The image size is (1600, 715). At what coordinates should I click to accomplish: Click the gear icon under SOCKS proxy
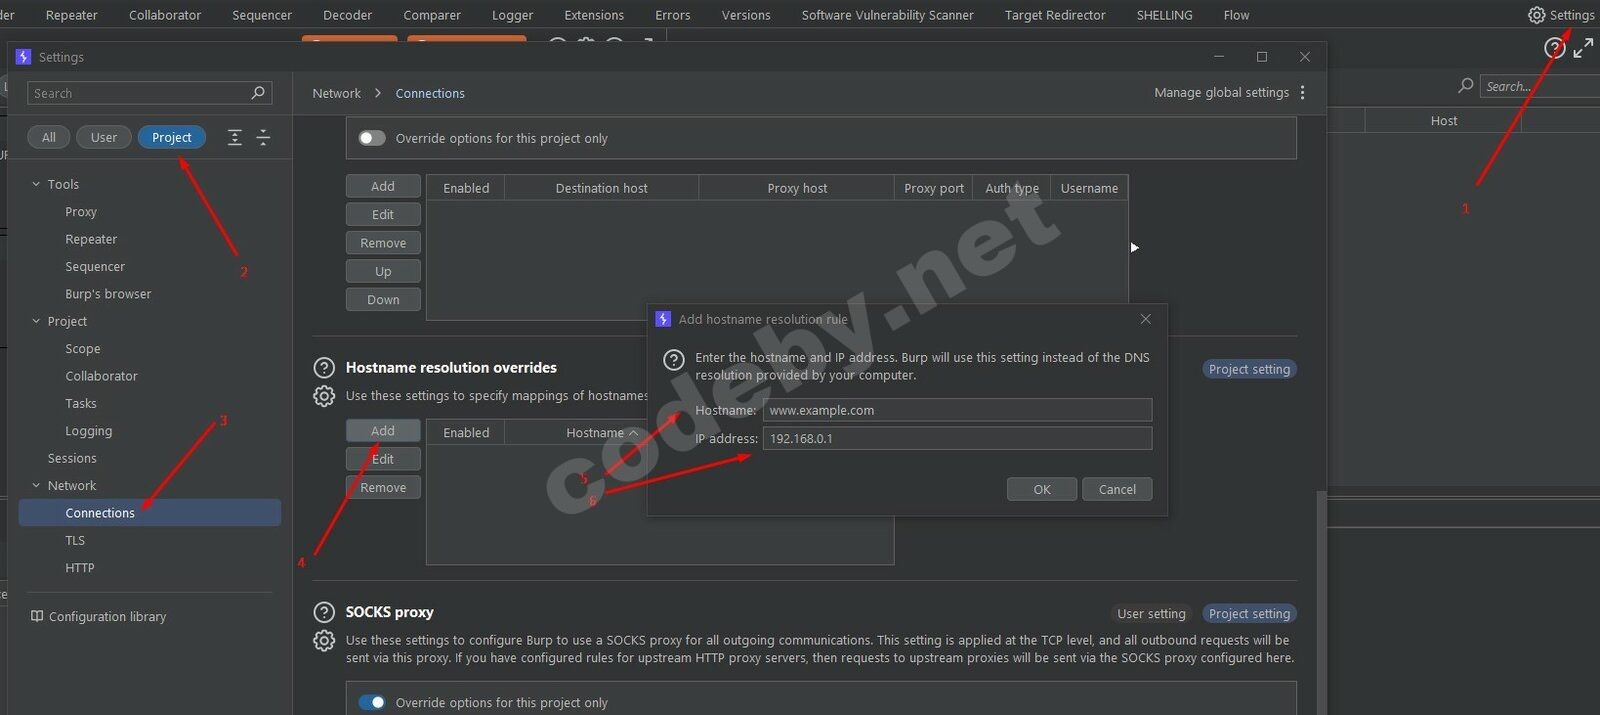click(324, 641)
